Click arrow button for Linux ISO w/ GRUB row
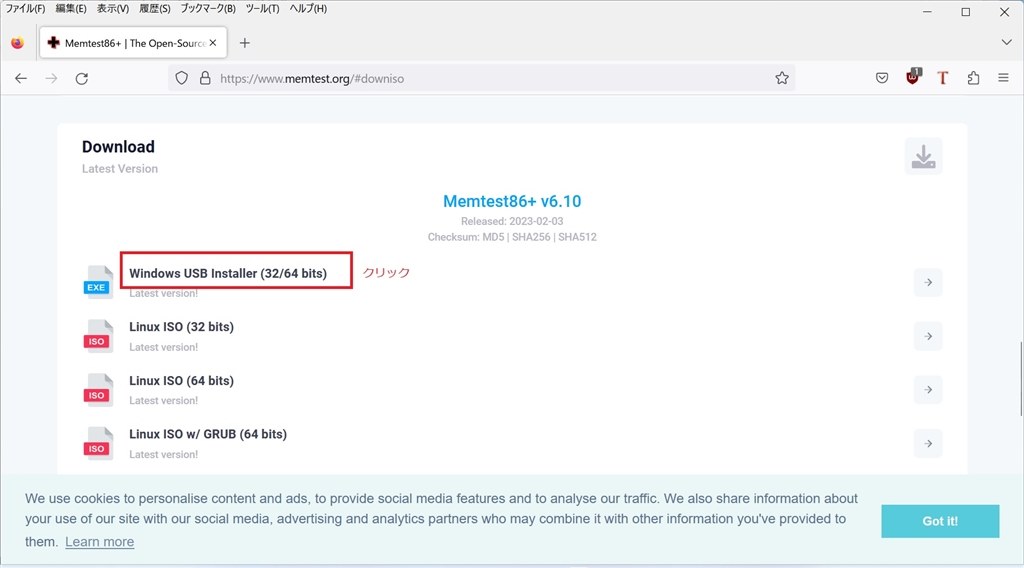Screen dimensions: 1024x568 click(x=928, y=443)
